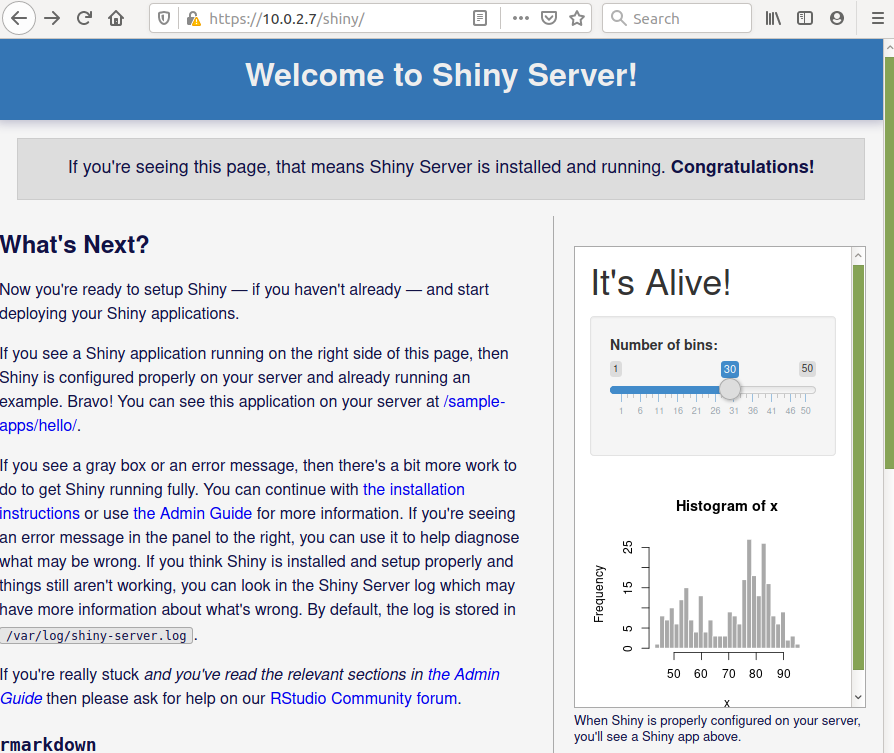The image size is (894, 753).
Task: Click the scroll-up arrow of Shiny app frame
Action: pyautogui.click(x=858, y=256)
